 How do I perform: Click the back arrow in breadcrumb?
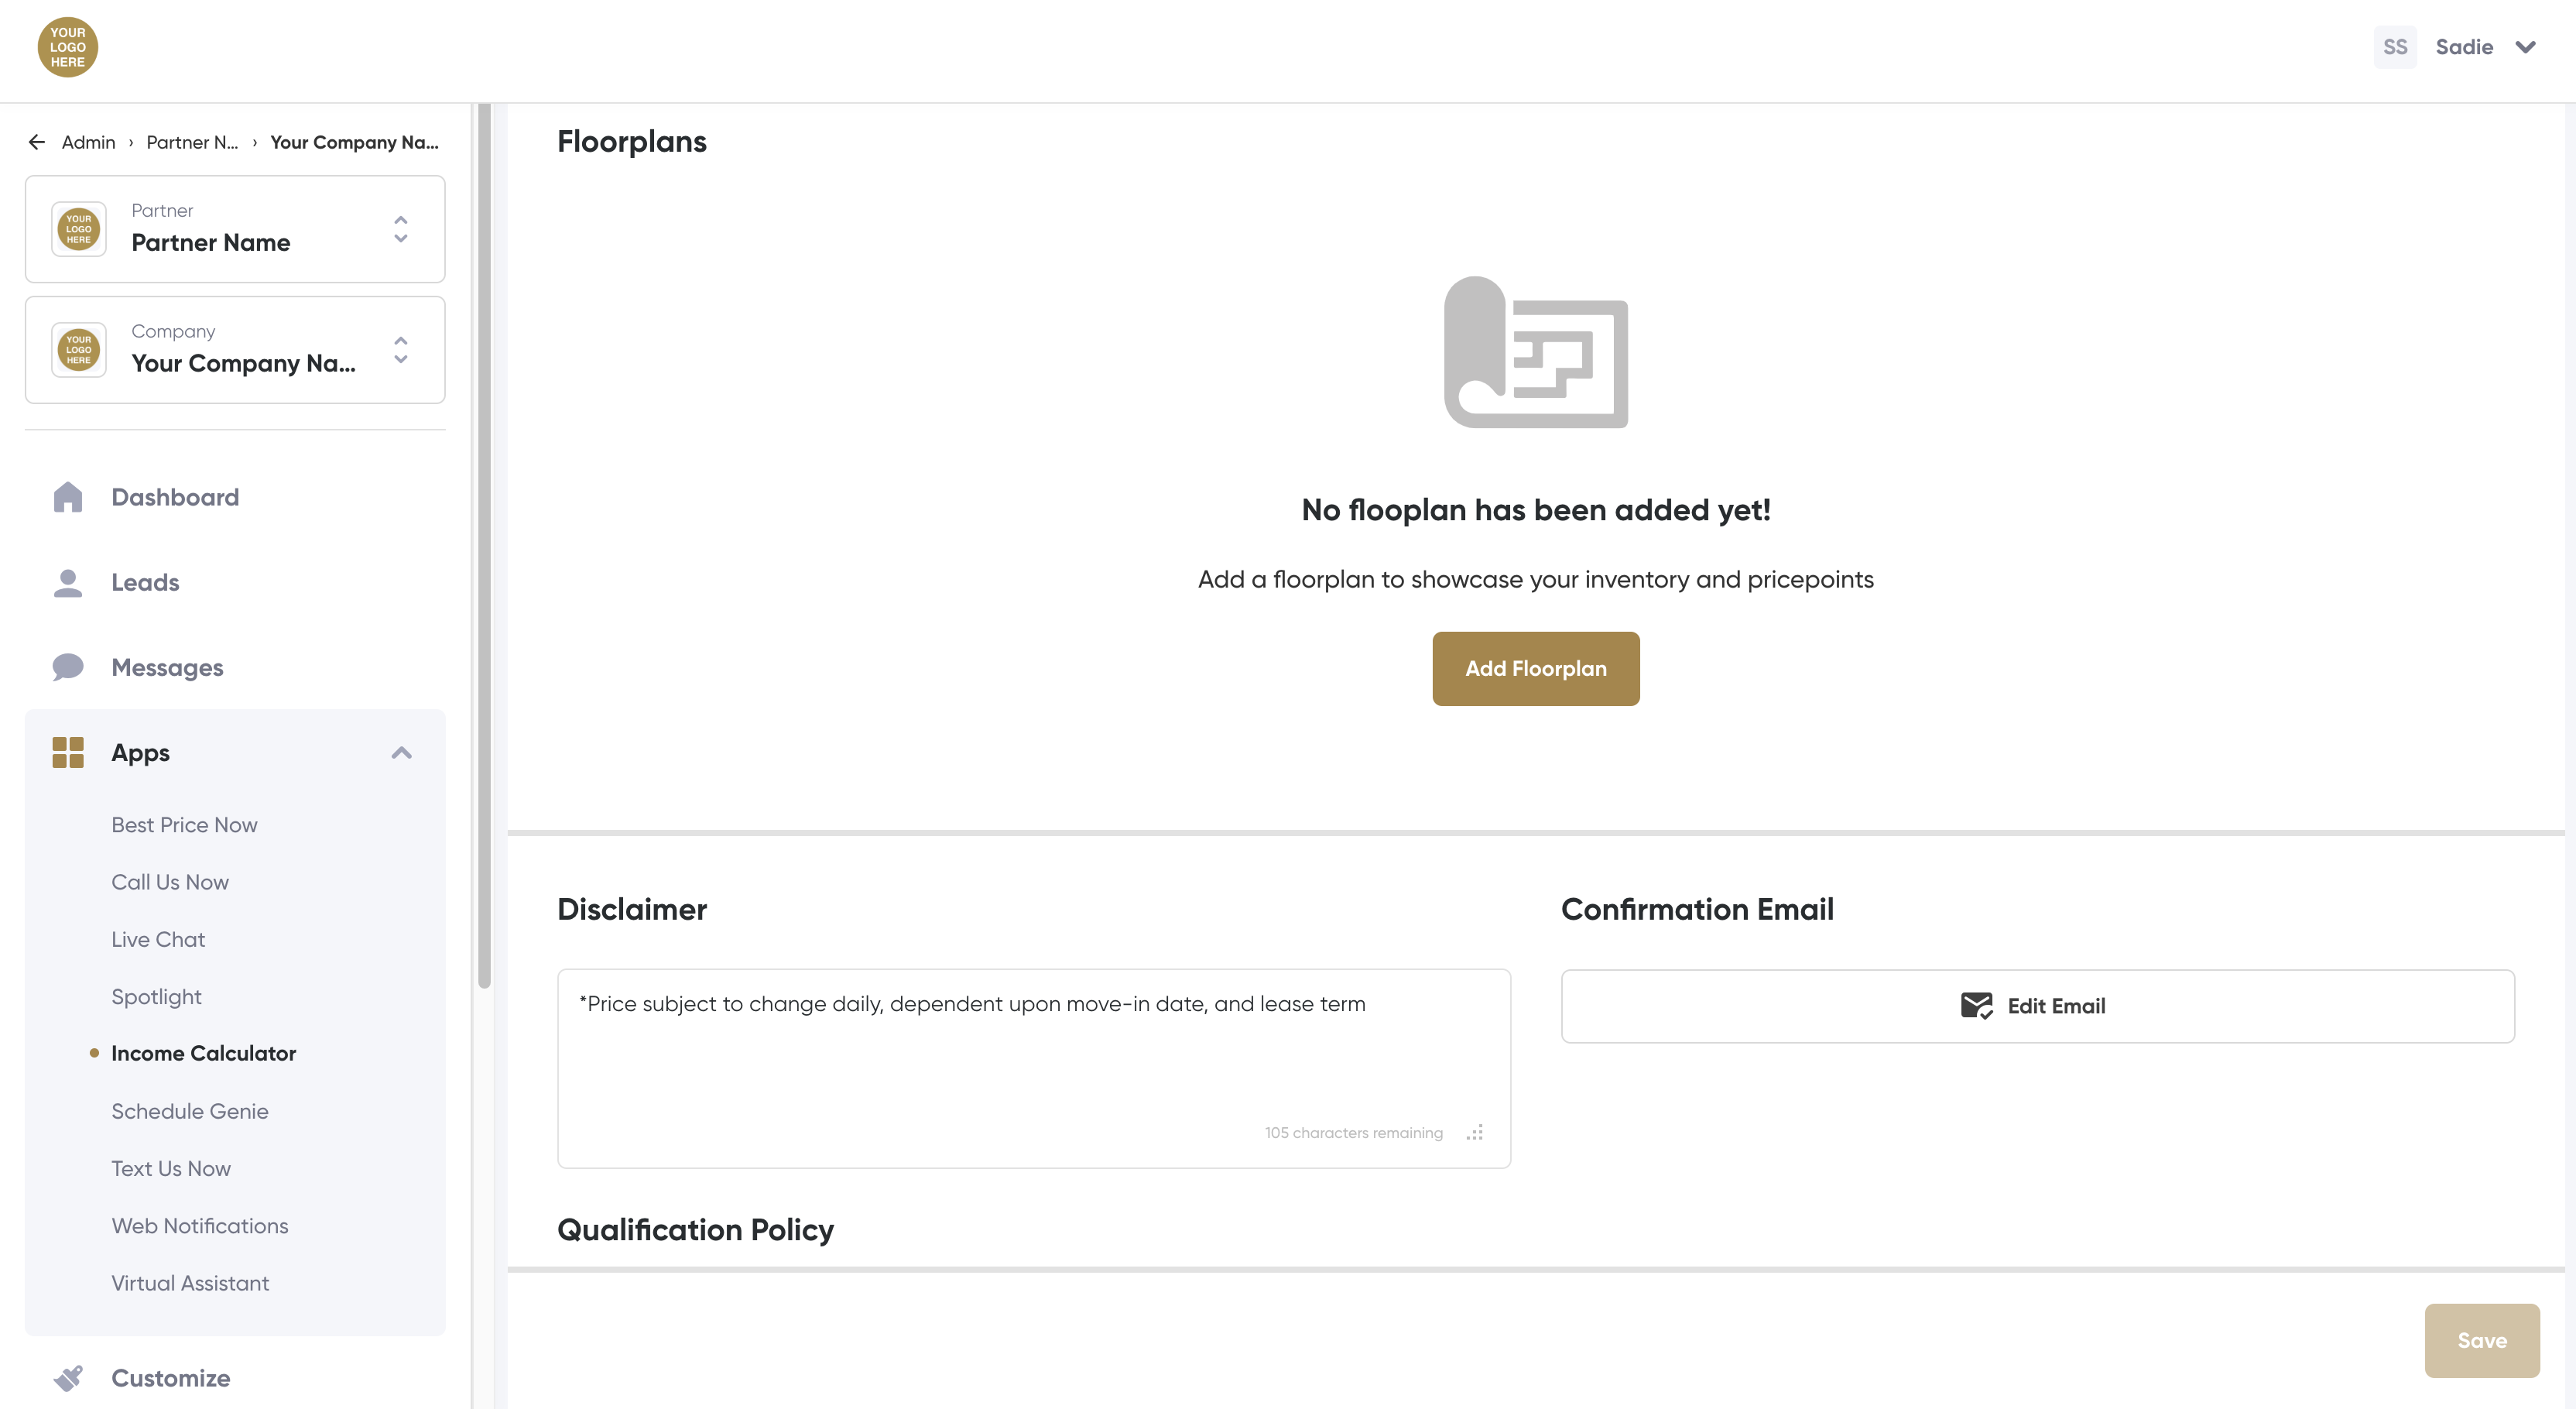[x=37, y=142]
